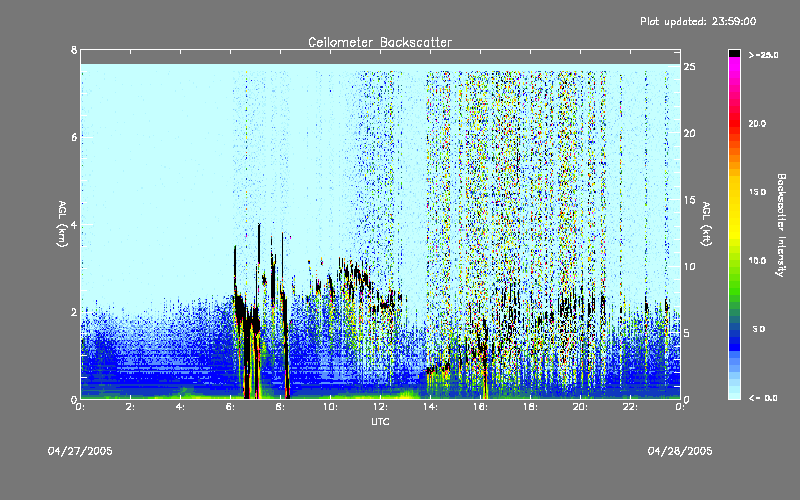This screenshot has height=500, width=800.
Task: Click the 'Plot updated: 23:59:00' timestamp
Action: pyautogui.click(x=698, y=21)
